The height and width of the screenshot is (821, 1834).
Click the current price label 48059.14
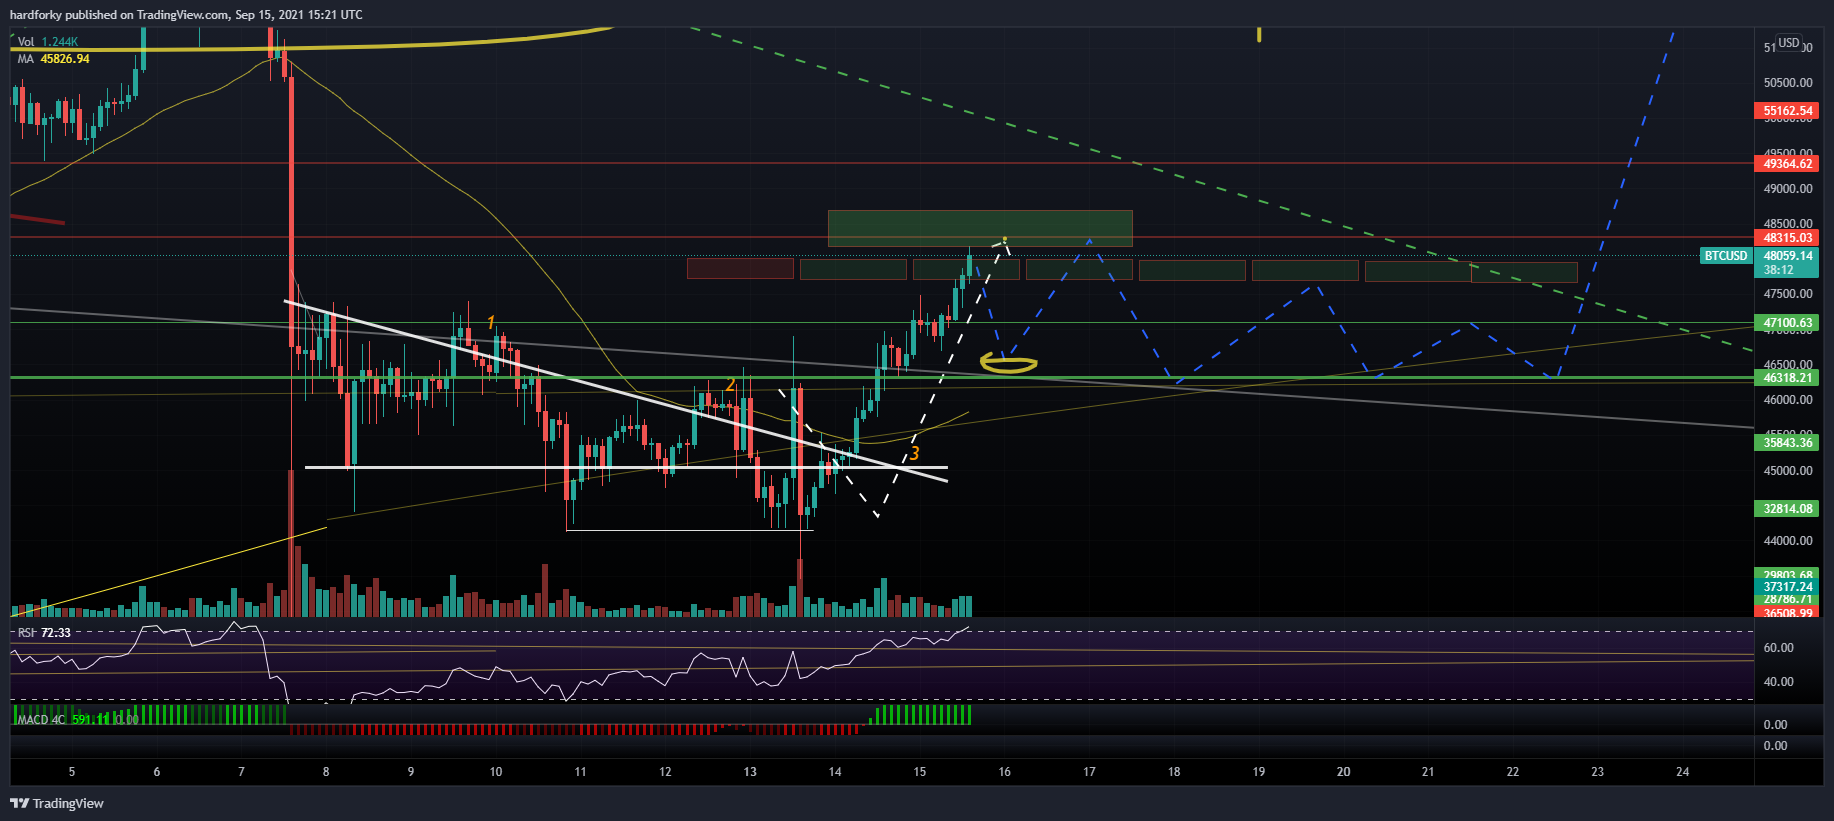coord(1787,256)
